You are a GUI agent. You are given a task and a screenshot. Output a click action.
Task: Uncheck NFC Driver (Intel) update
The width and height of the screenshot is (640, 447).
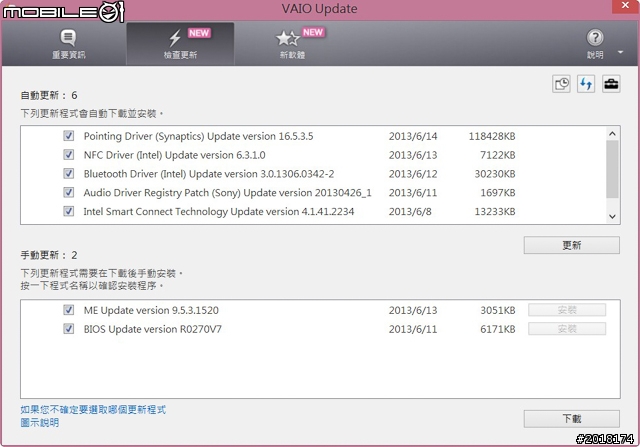(x=69, y=155)
